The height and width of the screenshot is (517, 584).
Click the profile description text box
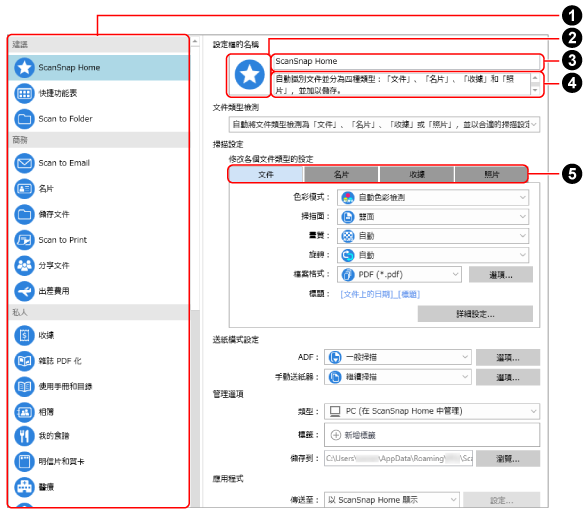point(402,85)
